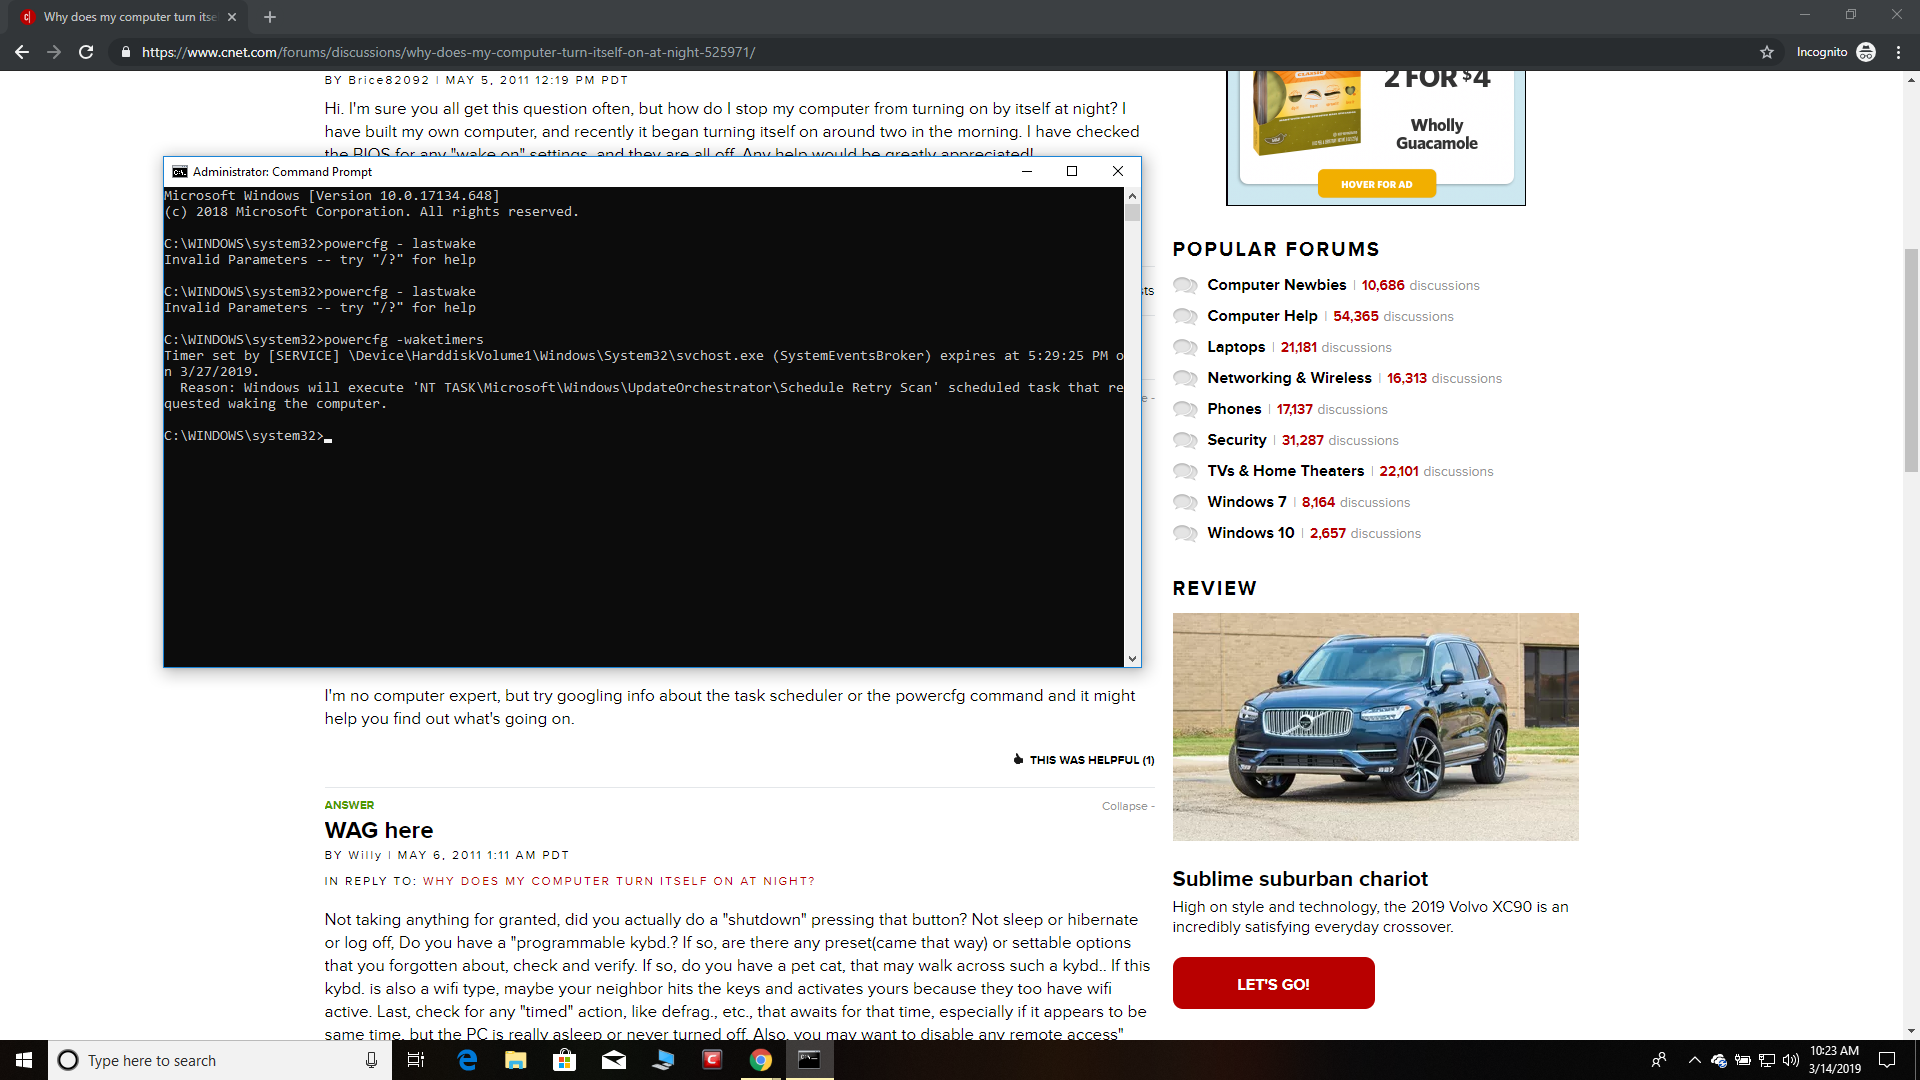Open the TVs & Home Theaters forum
The width and height of the screenshot is (1920, 1080).
1285,471
